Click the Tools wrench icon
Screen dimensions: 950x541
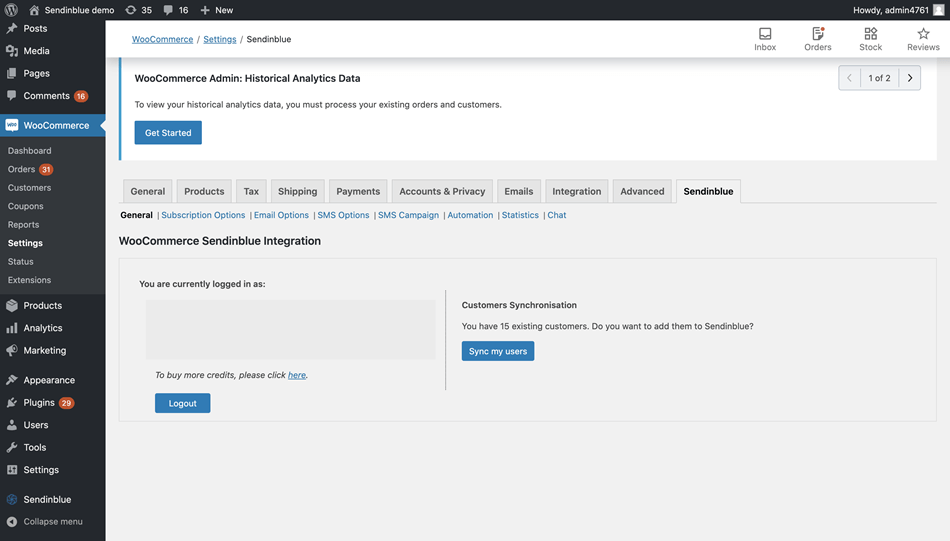12,447
